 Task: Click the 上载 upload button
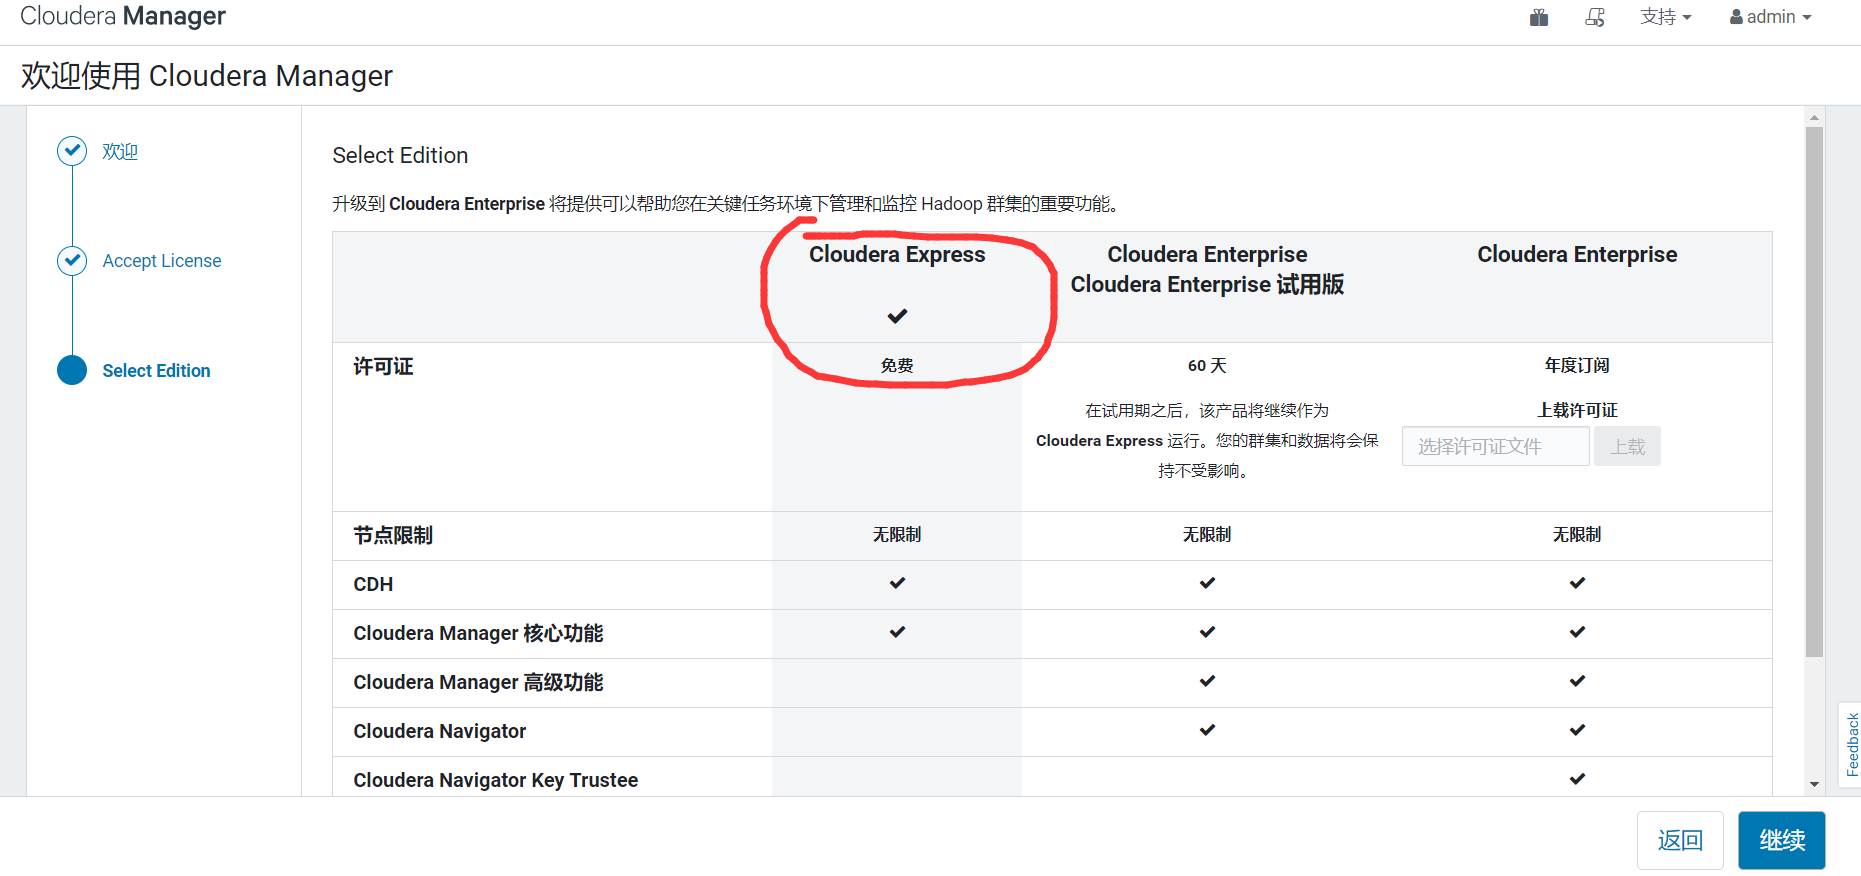tap(1627, 446)
